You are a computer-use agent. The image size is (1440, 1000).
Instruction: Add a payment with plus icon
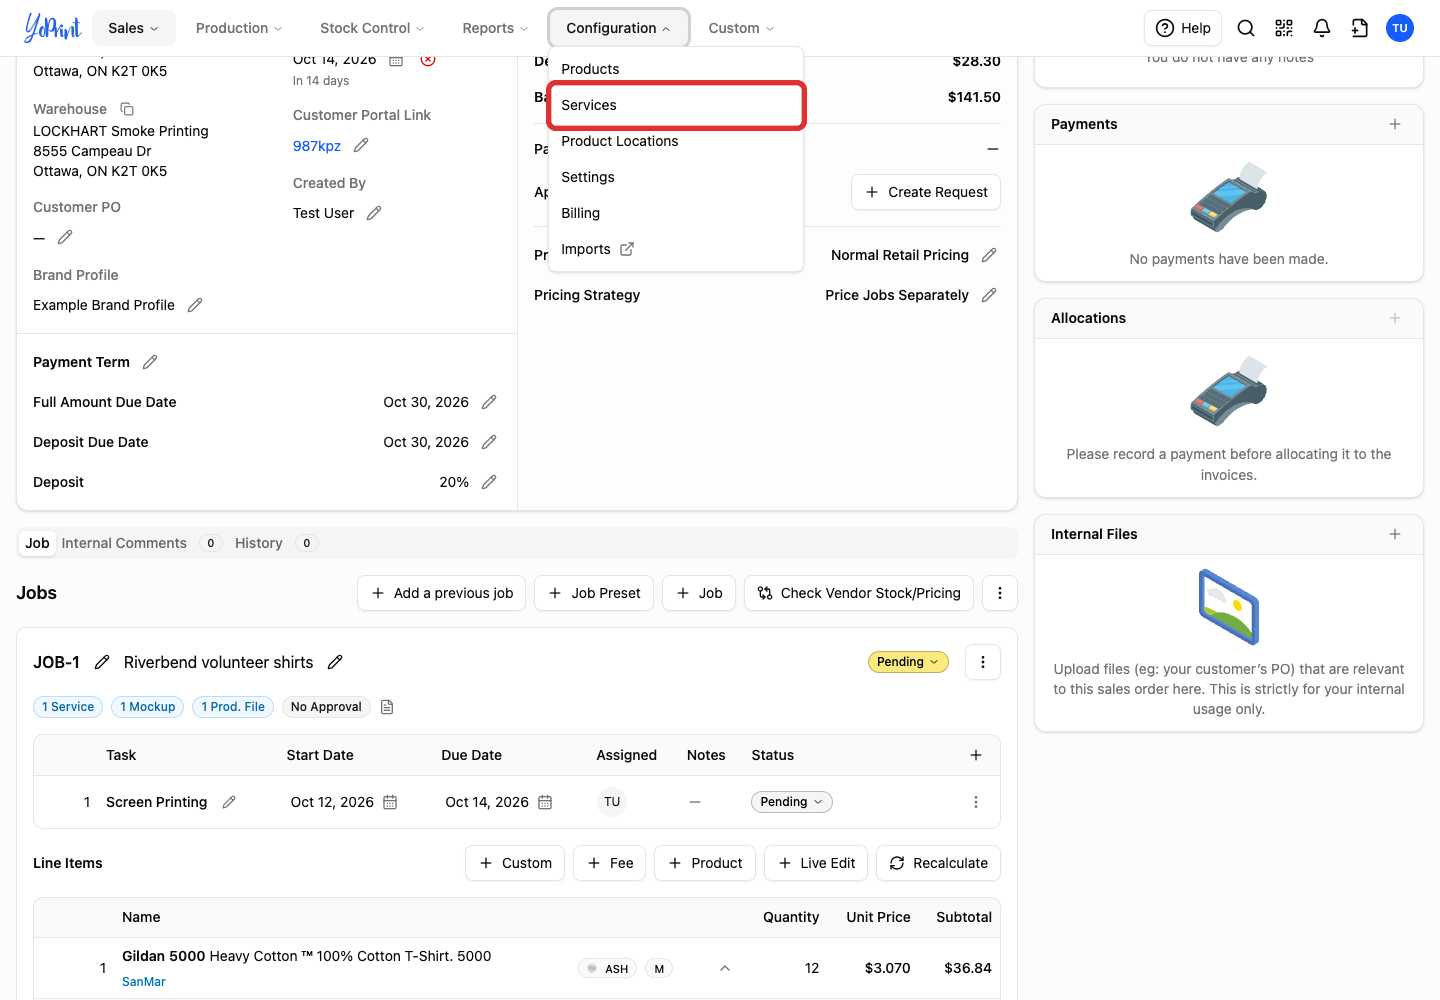point(1395,124)
